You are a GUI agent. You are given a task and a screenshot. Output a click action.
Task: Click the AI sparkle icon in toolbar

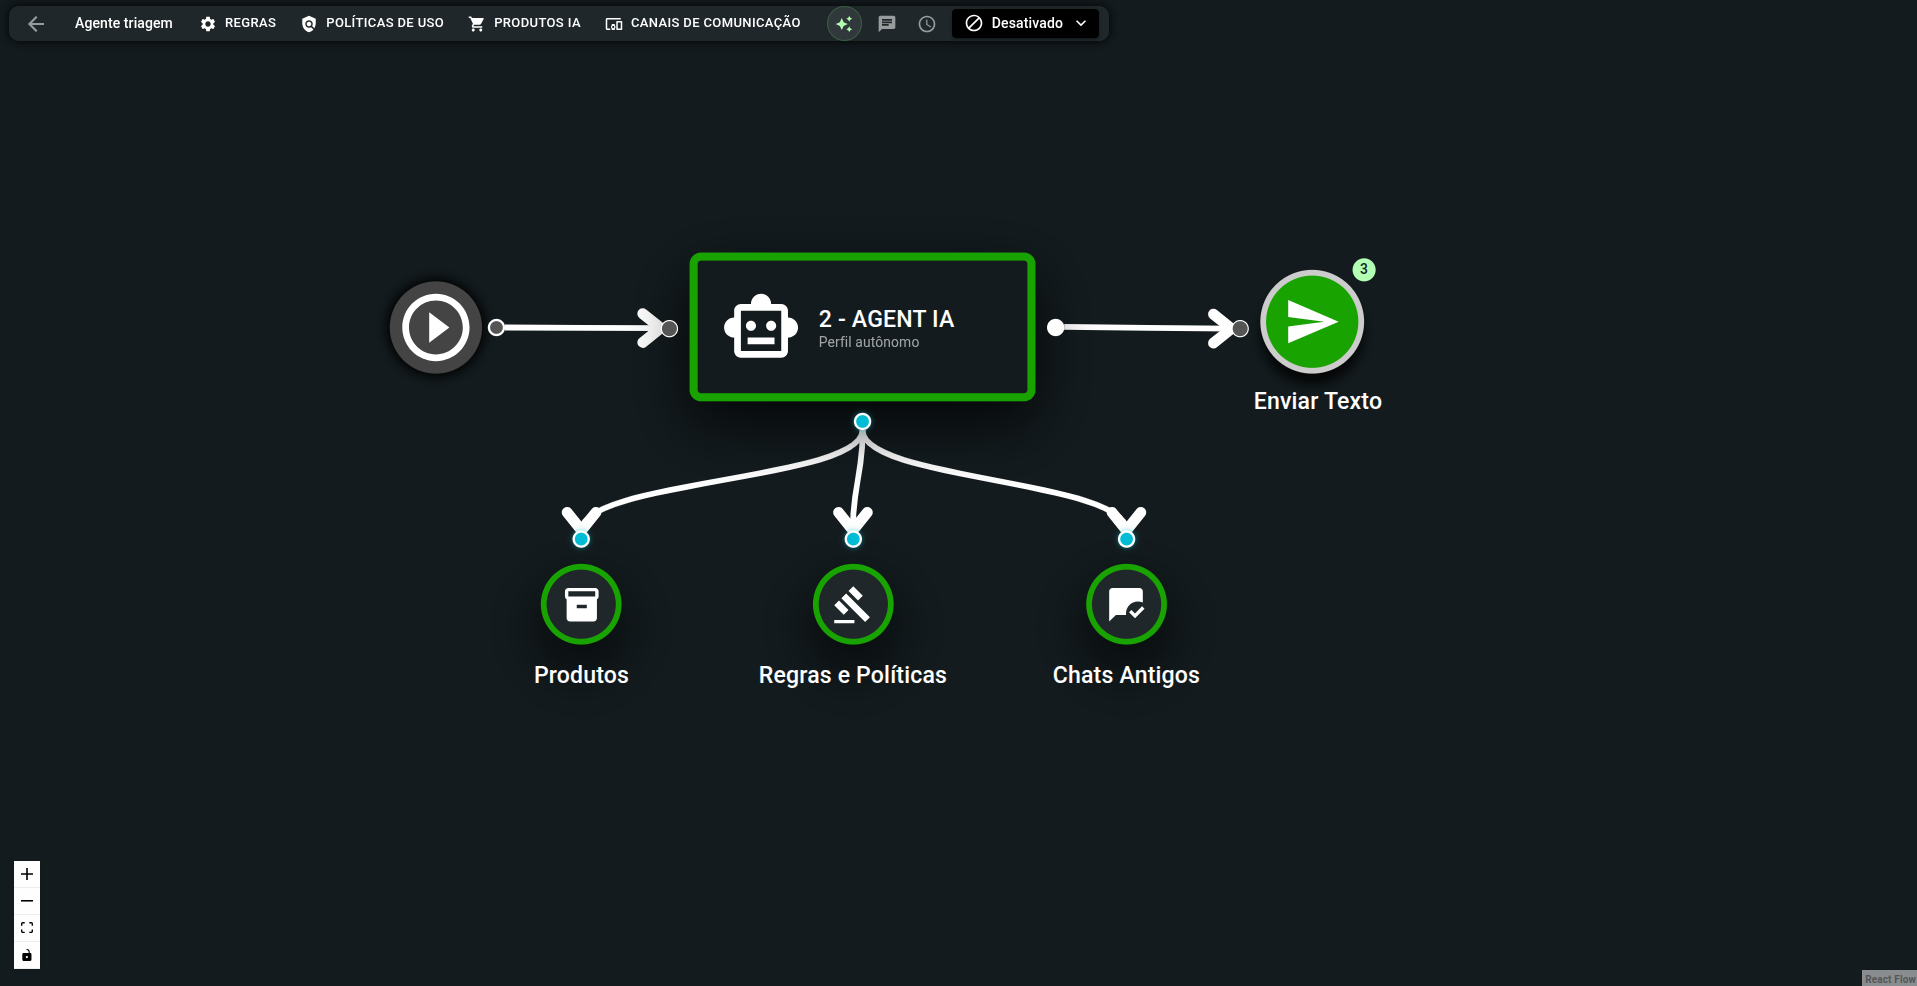[844, 24]
